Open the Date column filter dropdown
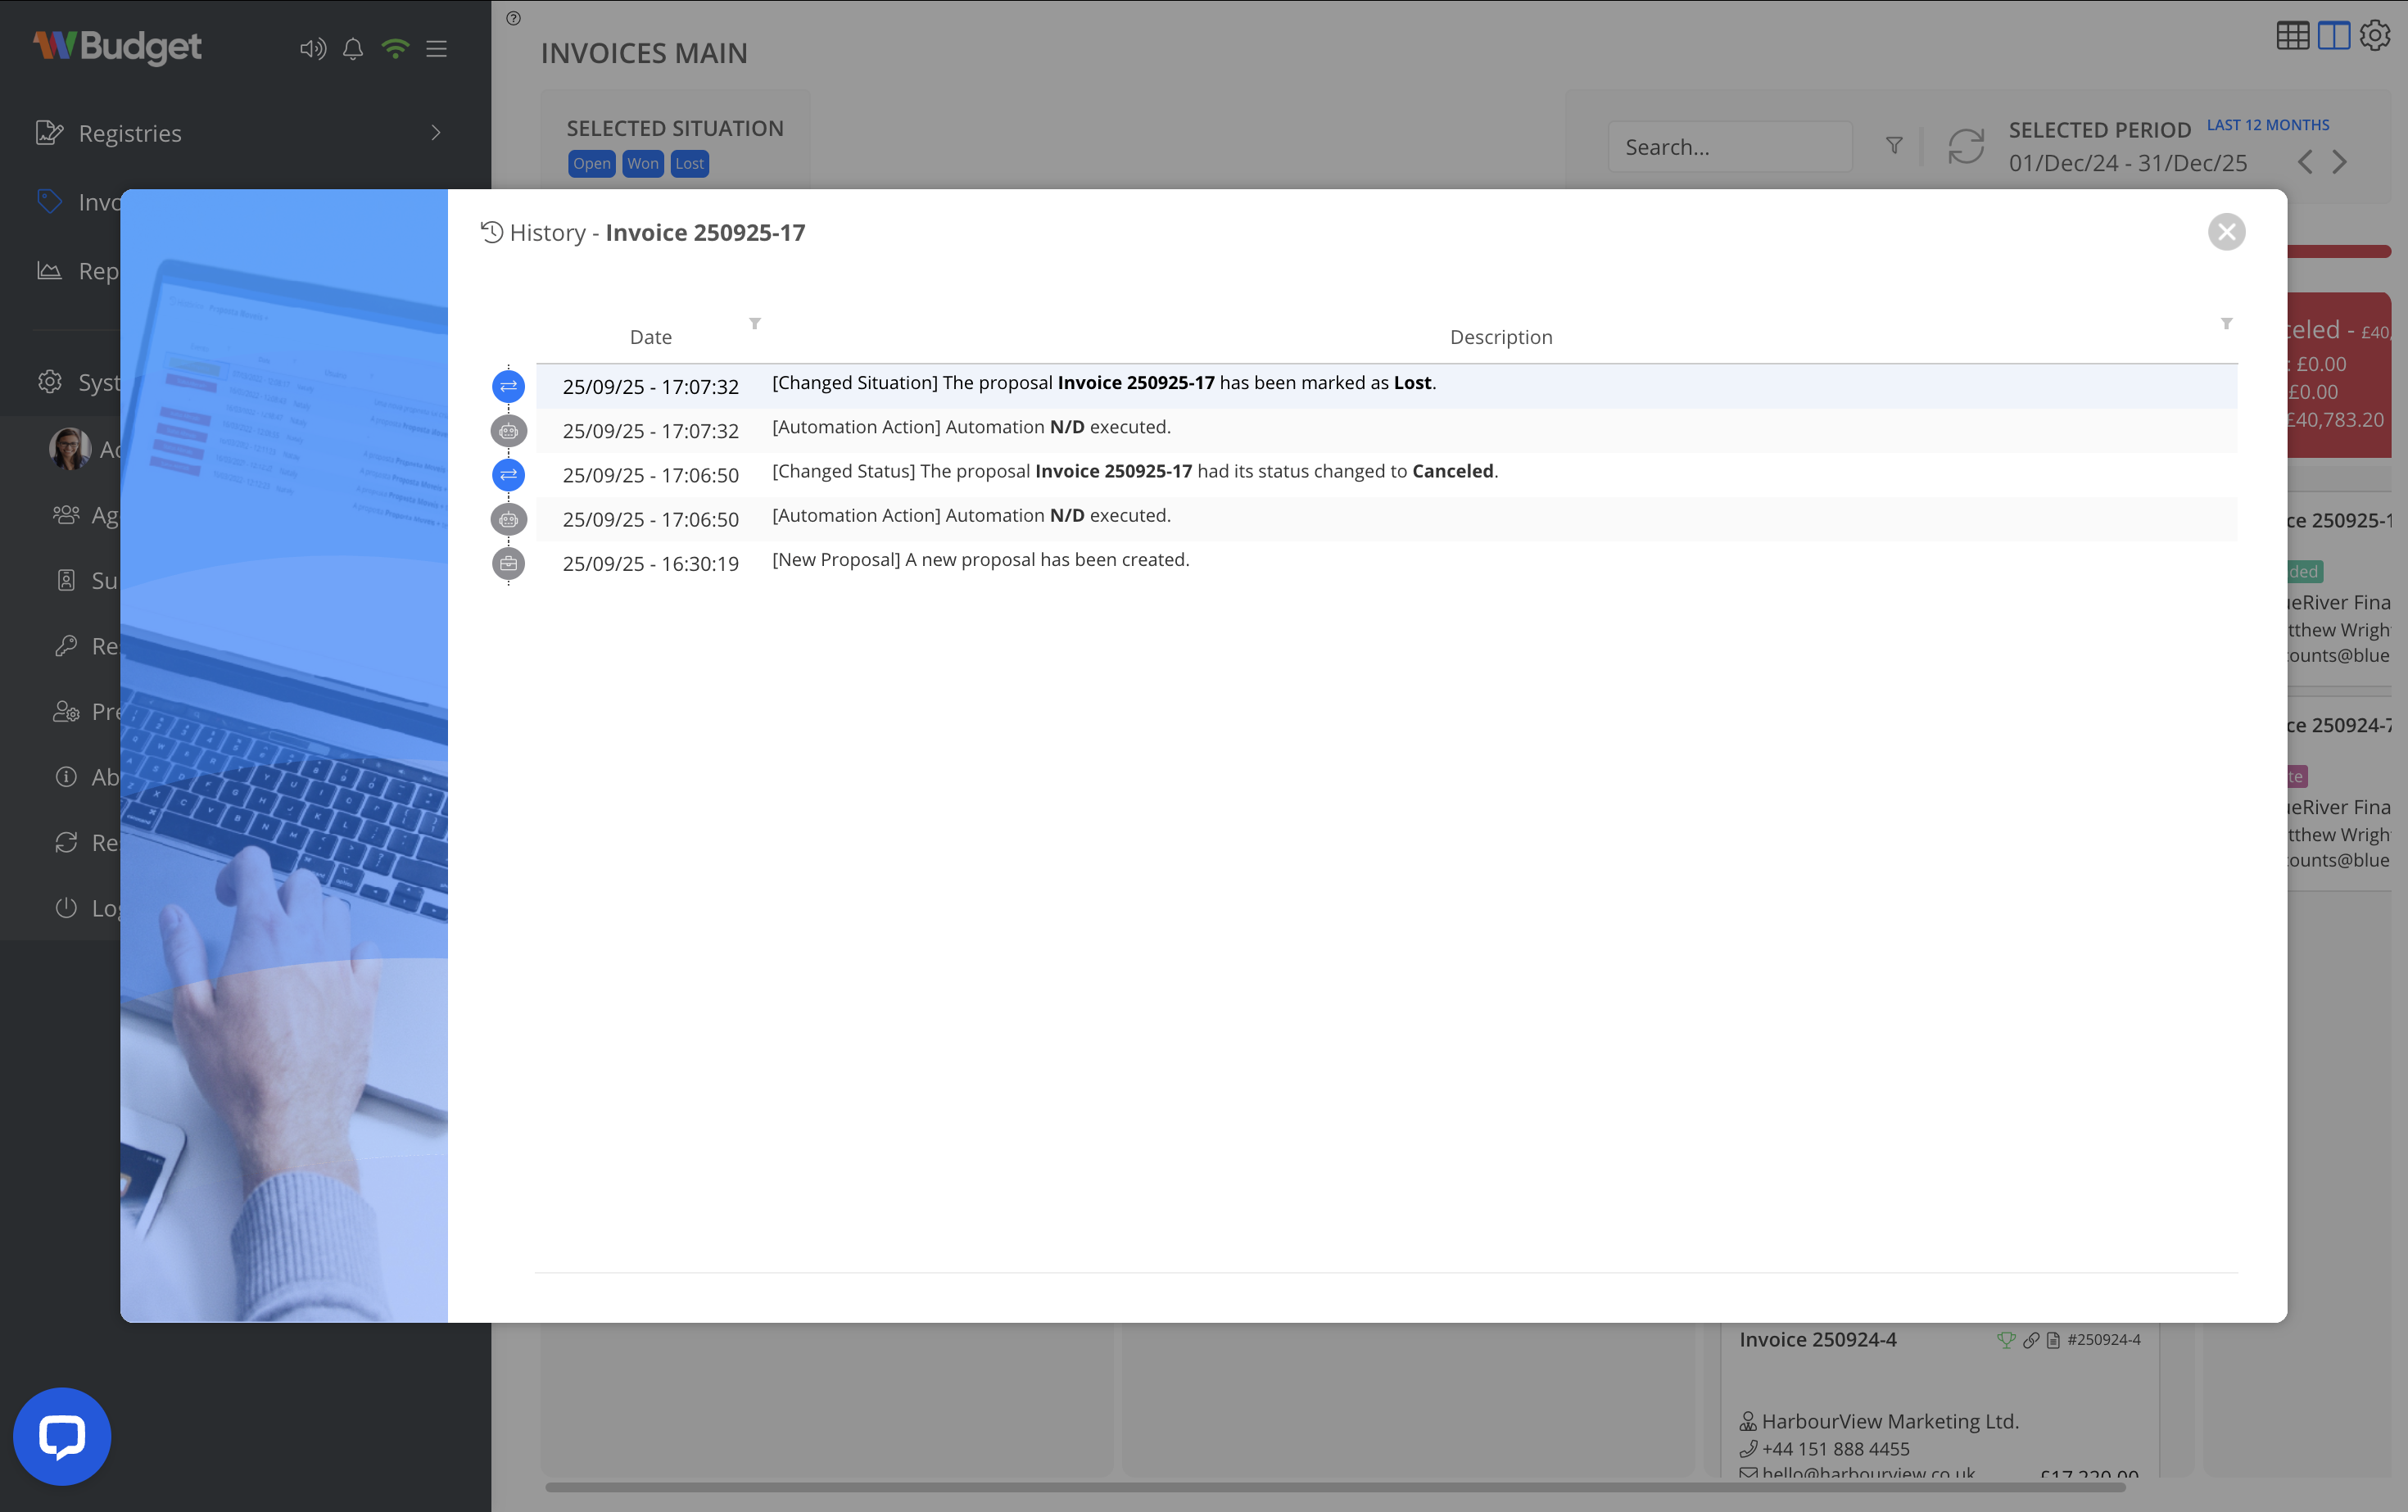The image size is (2408, 1512). coord(755,324)
